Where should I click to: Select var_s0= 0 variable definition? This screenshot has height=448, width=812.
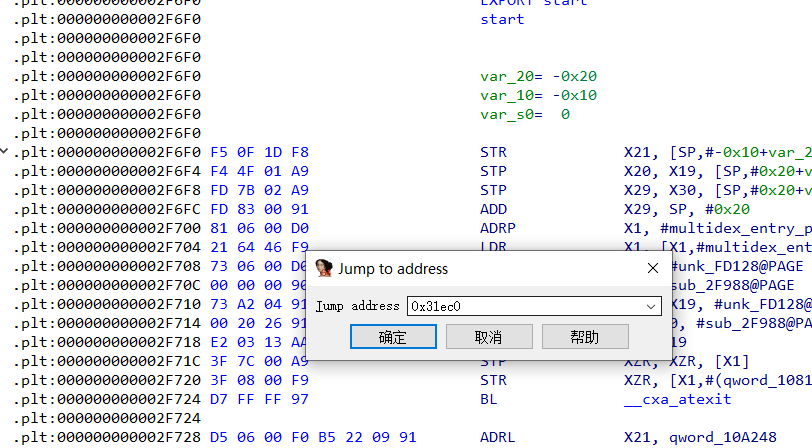click(525, 114)
